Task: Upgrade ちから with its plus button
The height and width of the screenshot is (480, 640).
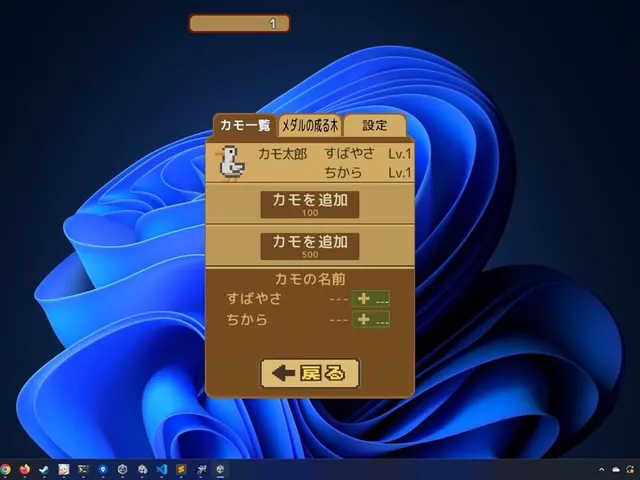Action: (371, 319)
